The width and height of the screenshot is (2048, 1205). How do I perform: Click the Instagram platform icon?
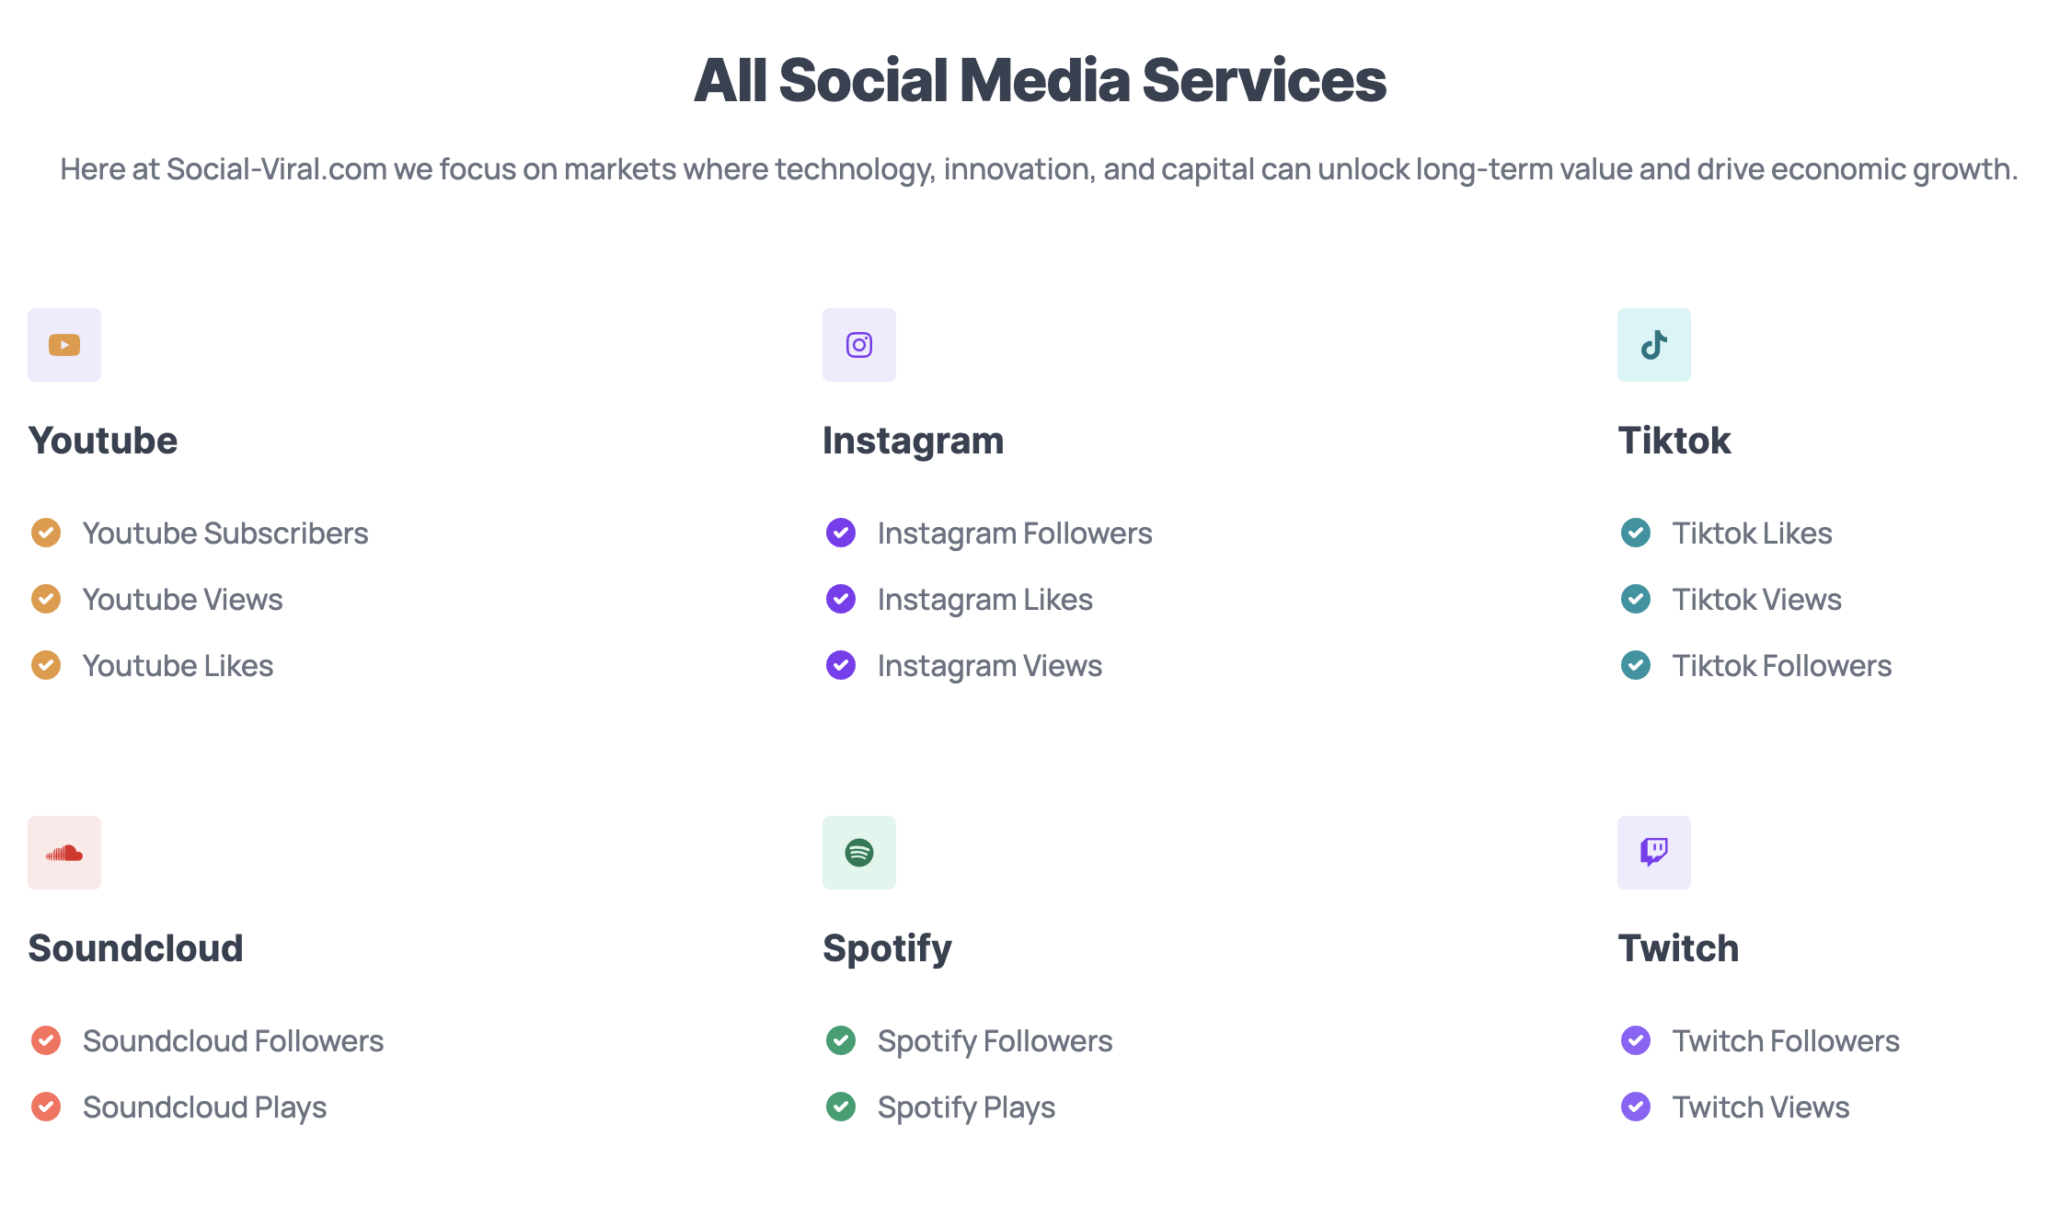click(x=859, y=344)
